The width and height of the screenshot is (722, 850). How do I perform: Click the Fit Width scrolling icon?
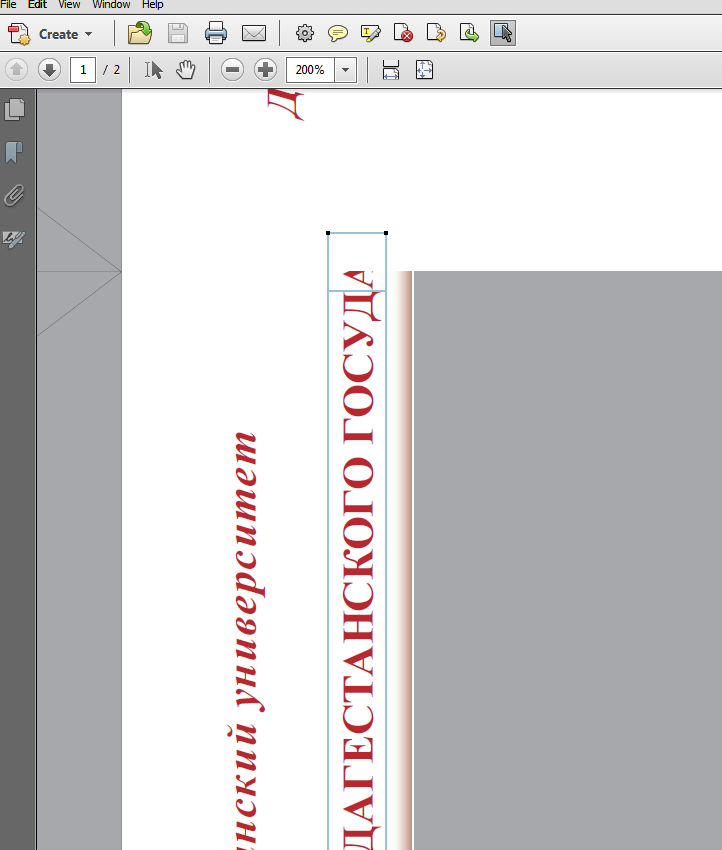point(391,70)
